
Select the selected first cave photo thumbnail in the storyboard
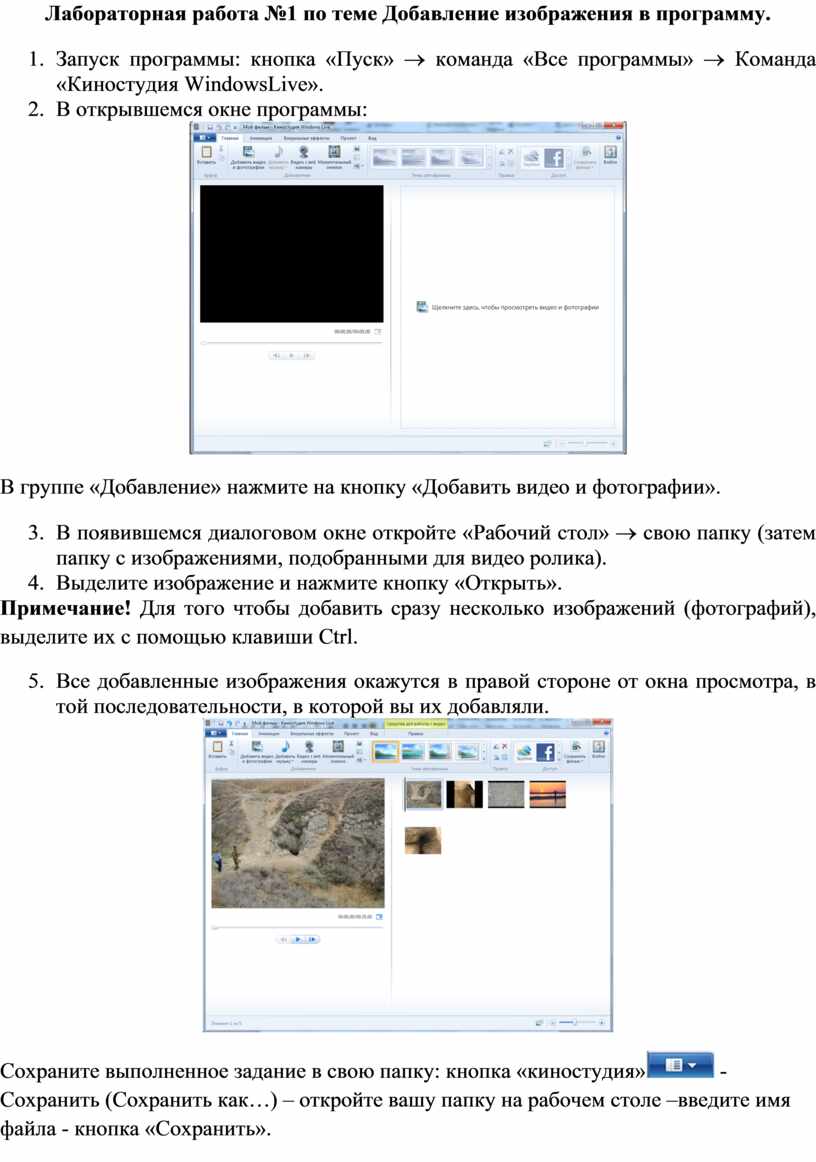click(x=423, y=794)
